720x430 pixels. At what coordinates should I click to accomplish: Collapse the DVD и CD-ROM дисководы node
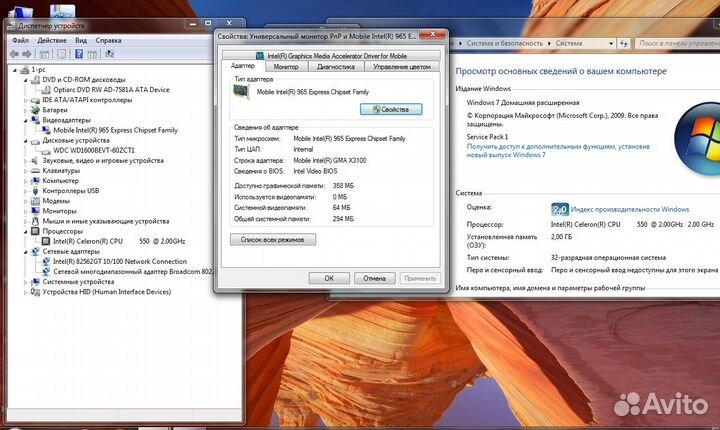coord(26,80)
